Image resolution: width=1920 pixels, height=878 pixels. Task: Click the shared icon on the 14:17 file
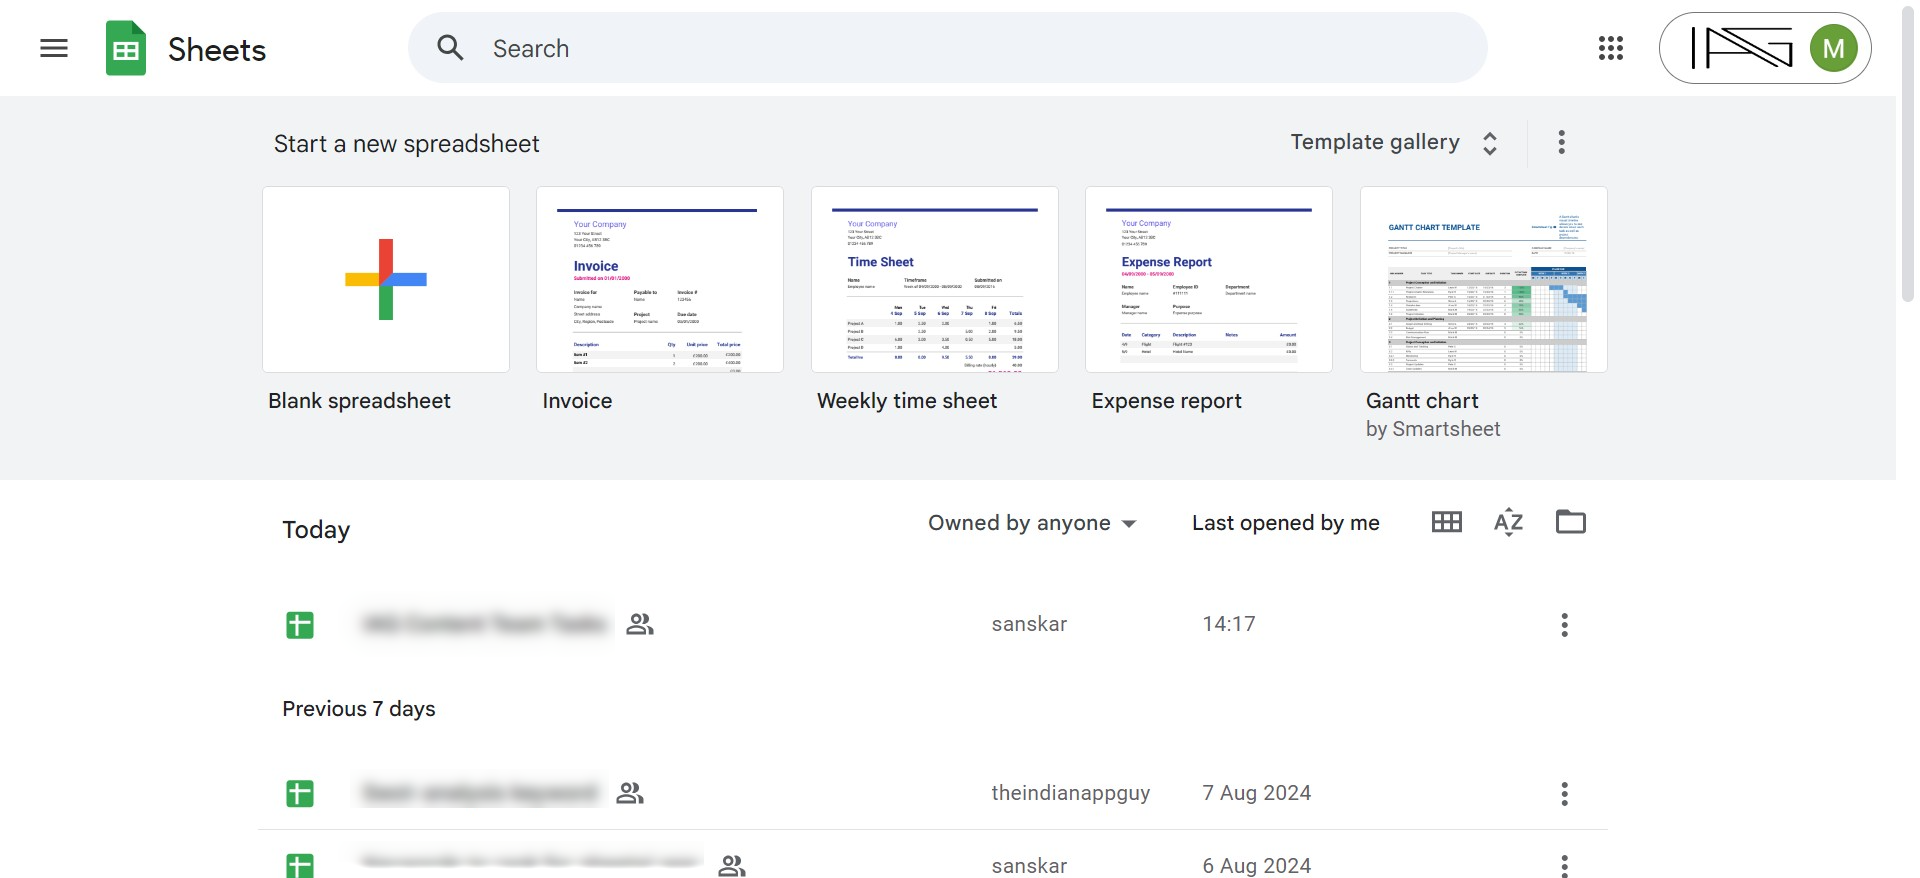pyautogui.click(x=640, y=624)
